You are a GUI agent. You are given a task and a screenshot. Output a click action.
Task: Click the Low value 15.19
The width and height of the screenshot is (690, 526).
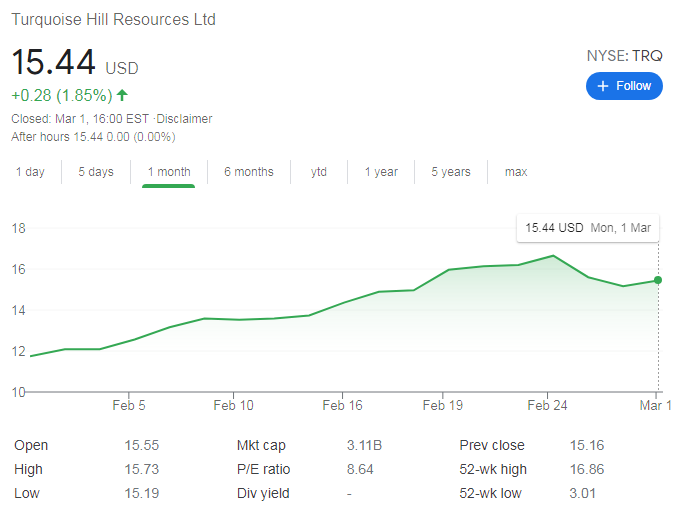click(142, 493)
